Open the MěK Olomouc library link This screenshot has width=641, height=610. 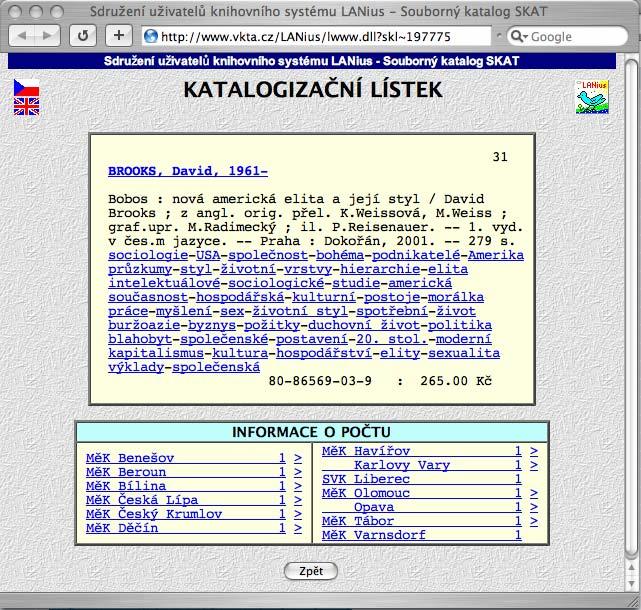click(x=422, y=493)
